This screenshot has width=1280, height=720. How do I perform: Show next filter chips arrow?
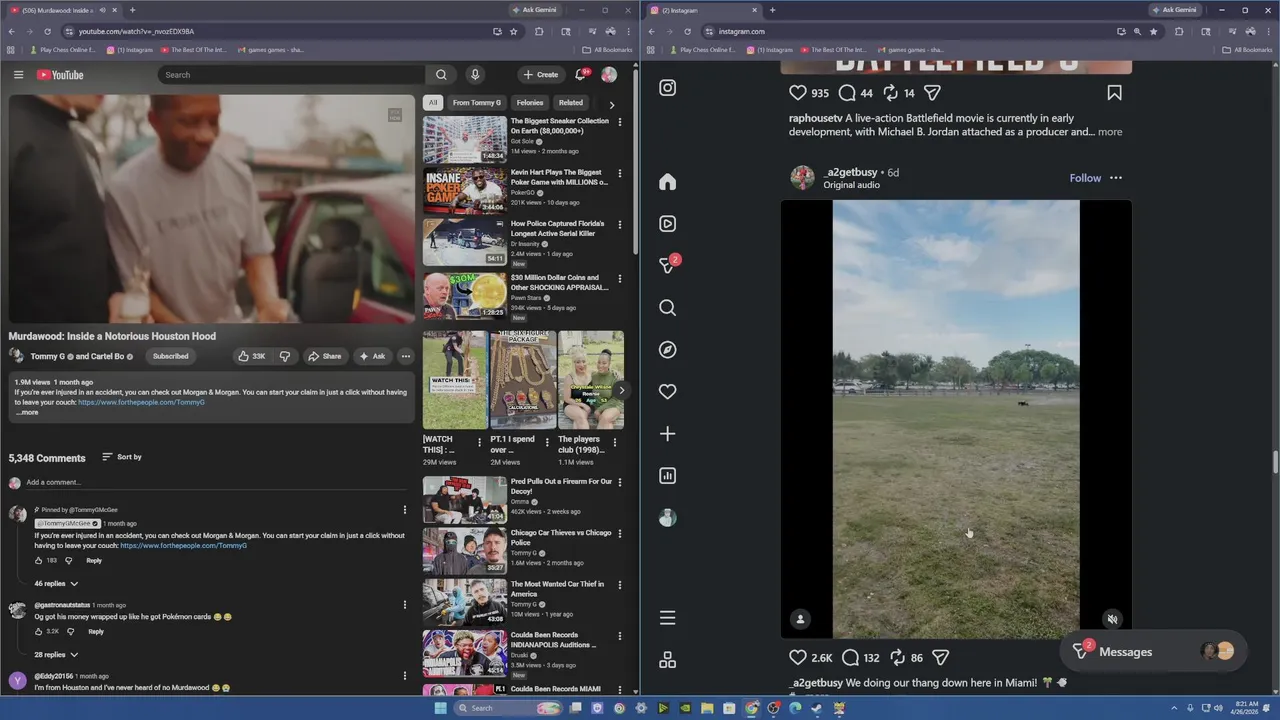(612, 104)
